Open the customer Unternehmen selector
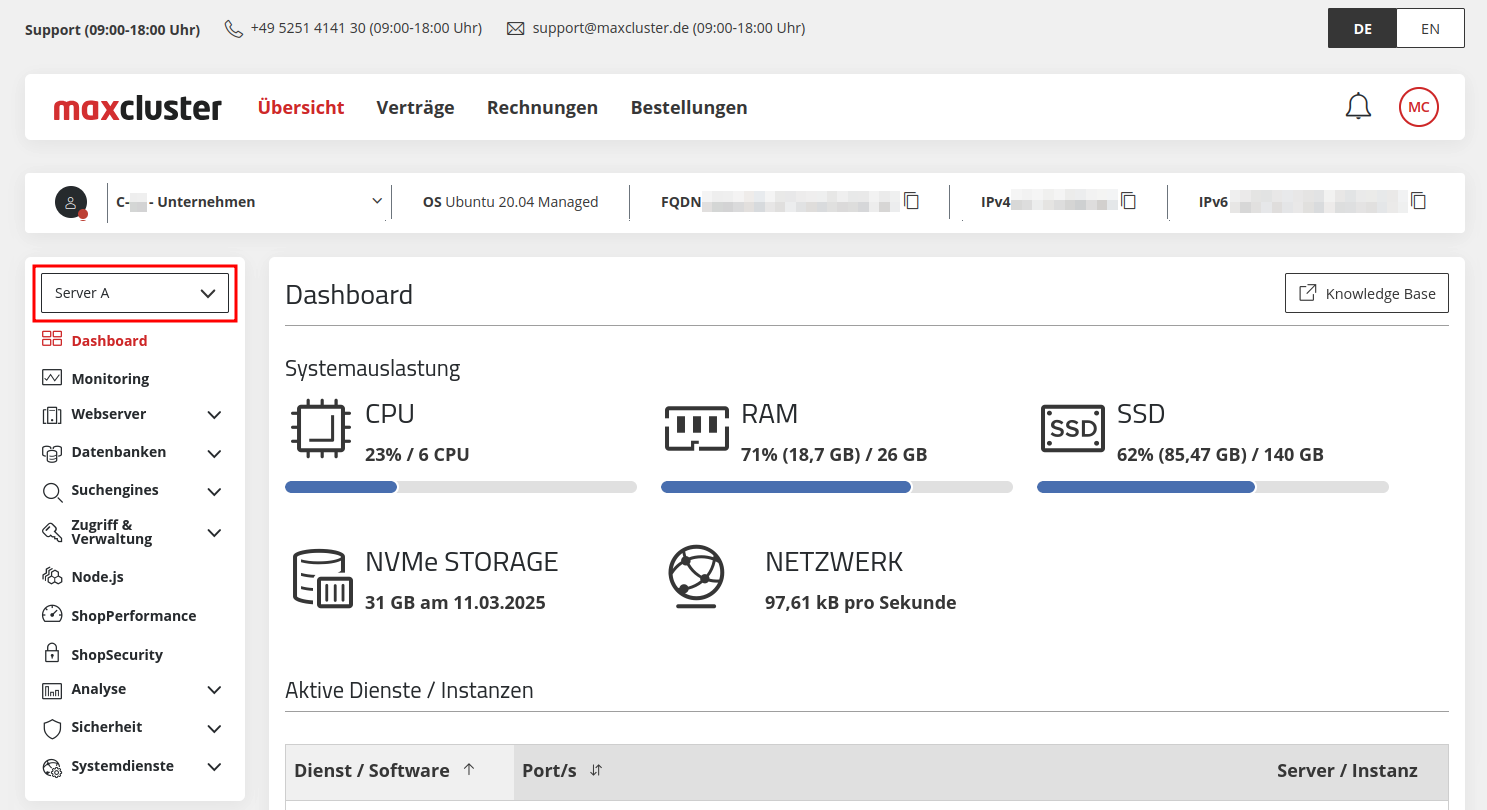Screen dimensions: 1487x810 [x=249, y=202]
